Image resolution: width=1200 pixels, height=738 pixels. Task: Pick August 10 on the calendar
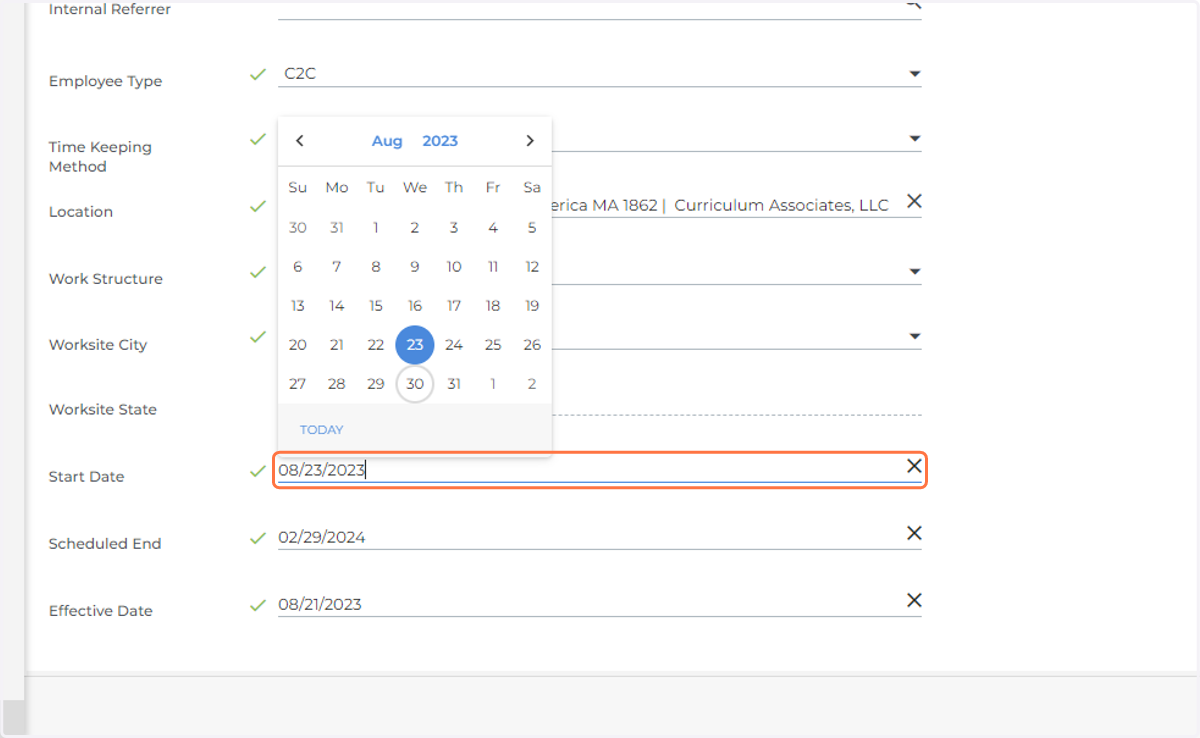click(x=454, y=267)
